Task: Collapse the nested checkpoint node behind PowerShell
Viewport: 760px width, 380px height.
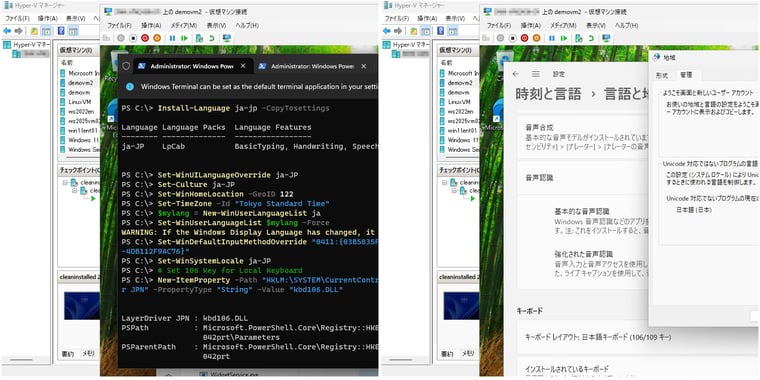Action: tap(75, 191)
